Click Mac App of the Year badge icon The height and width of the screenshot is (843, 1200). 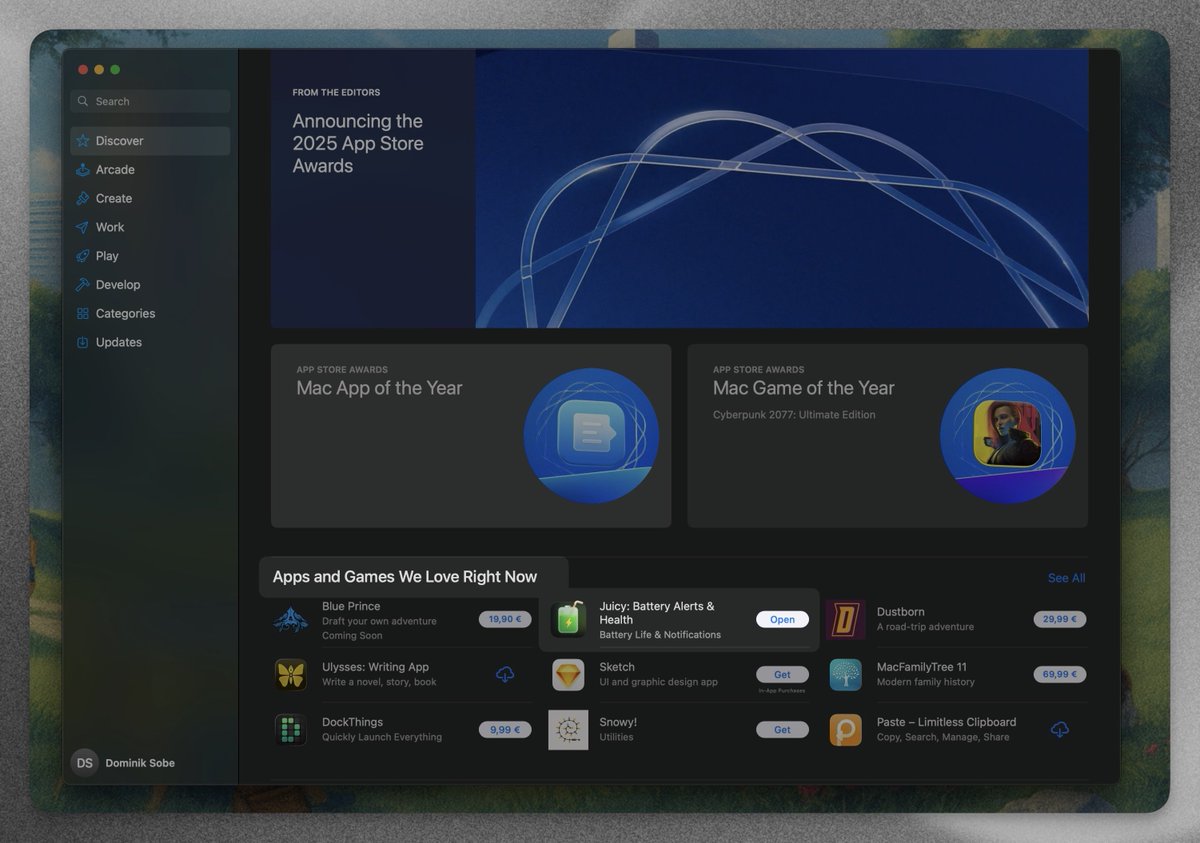pos(591,436)
